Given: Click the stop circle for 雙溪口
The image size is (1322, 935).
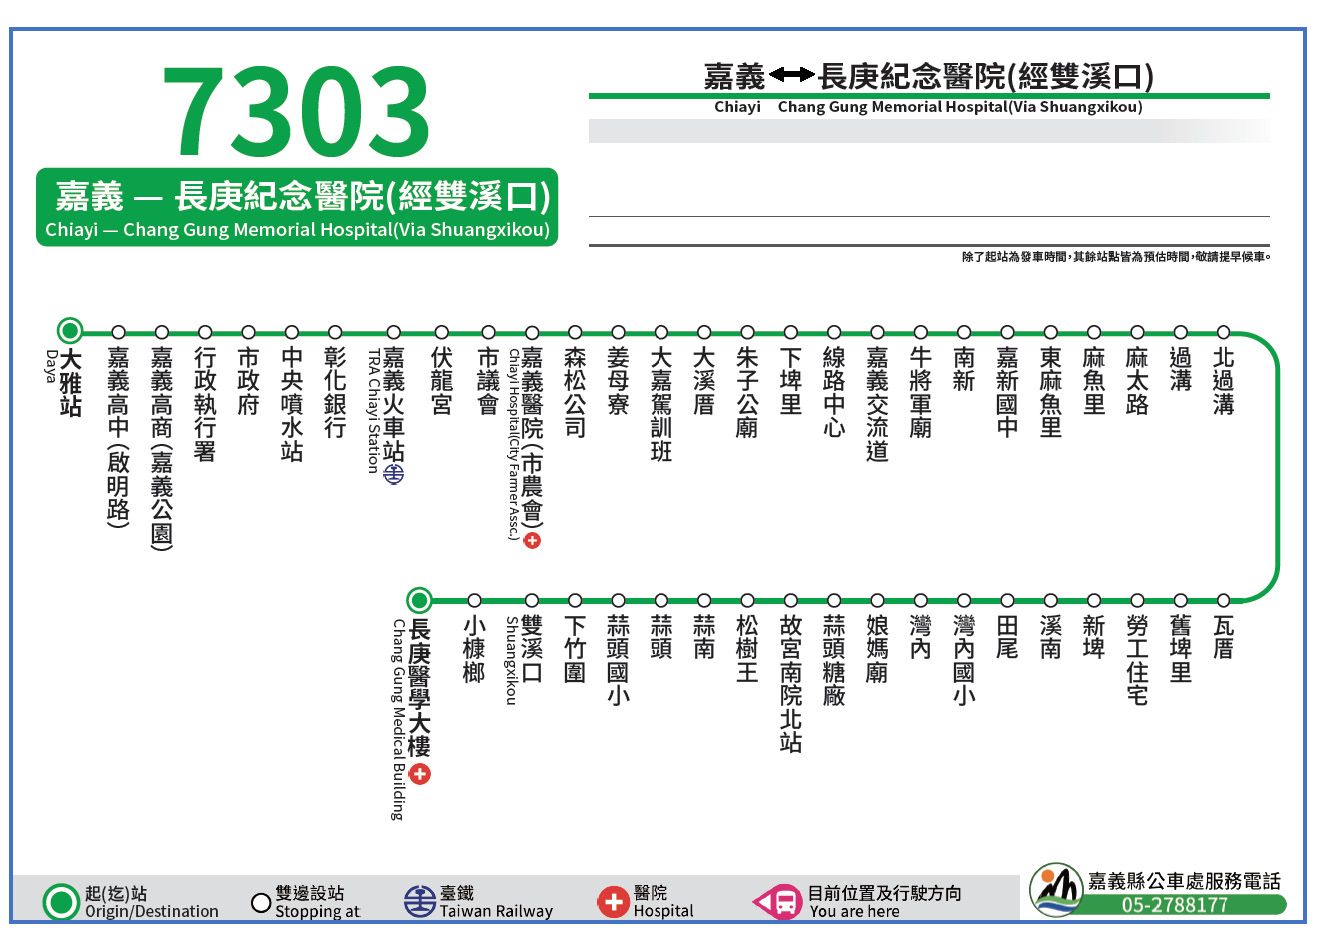Looking at the screenshot, I should click(x=532, y=600).
